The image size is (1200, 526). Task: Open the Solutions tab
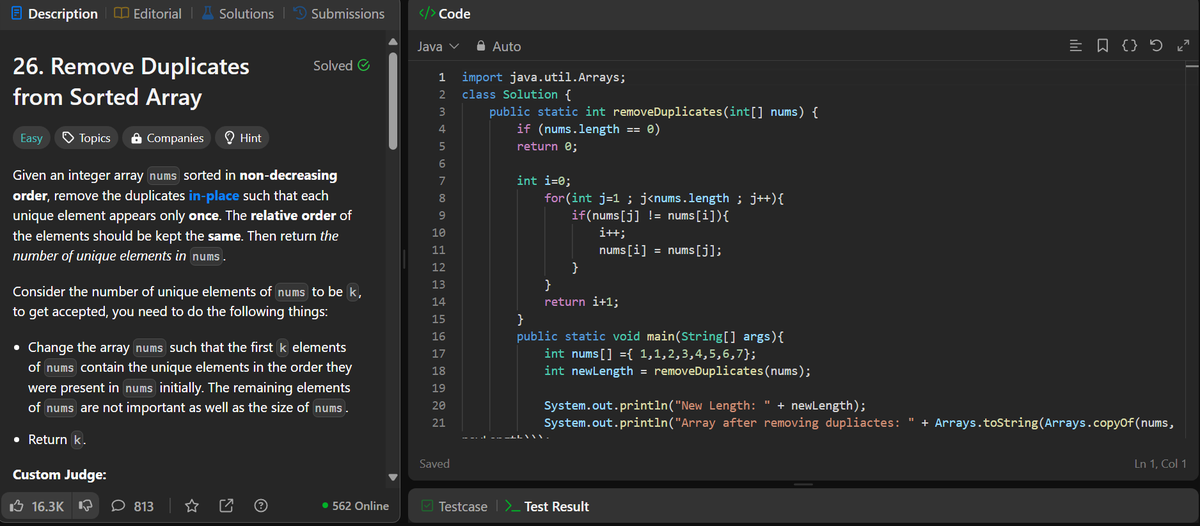tap(238, 14)
